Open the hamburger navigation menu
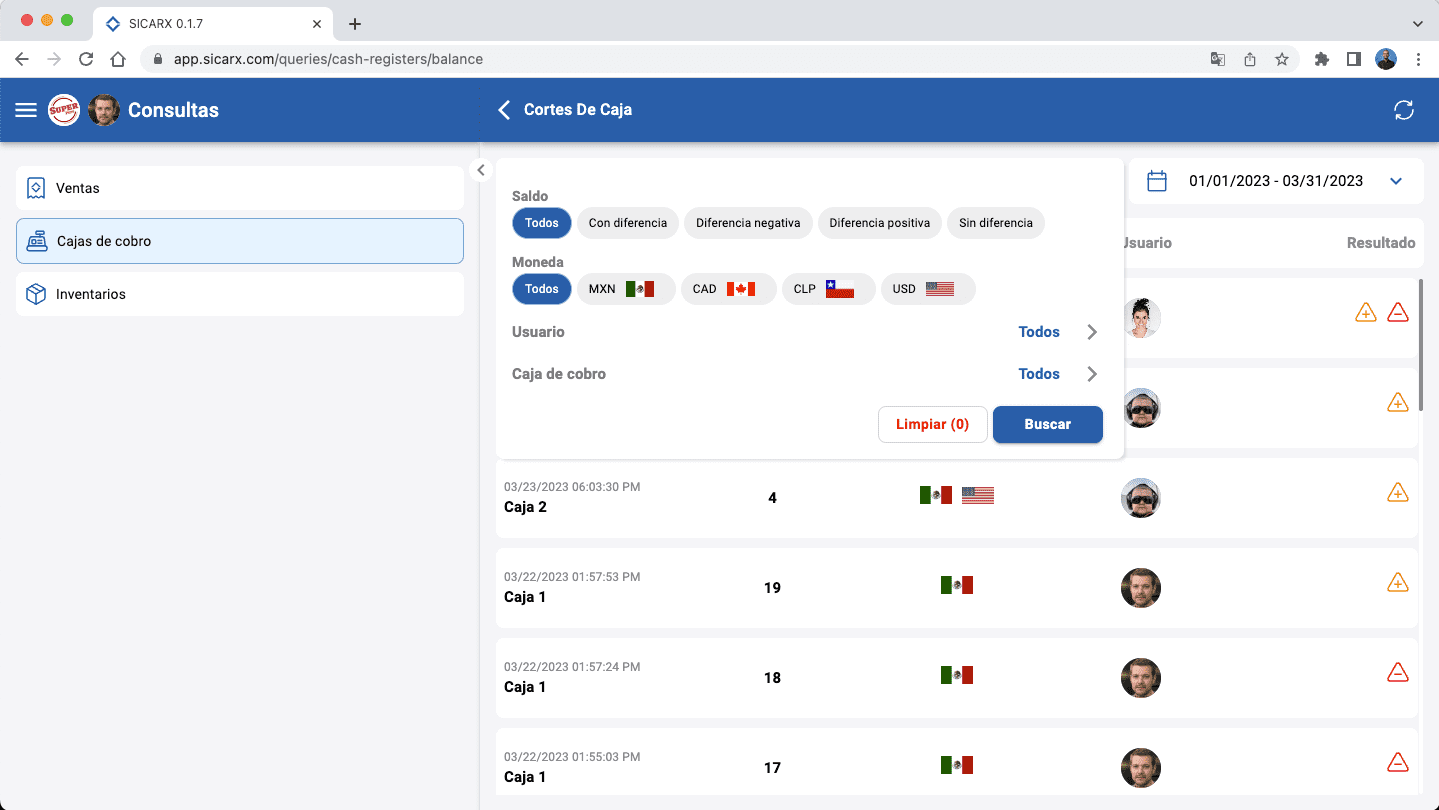Image resolution: width=1439 pixels, height=810 pixels. (x=26, y=110)
